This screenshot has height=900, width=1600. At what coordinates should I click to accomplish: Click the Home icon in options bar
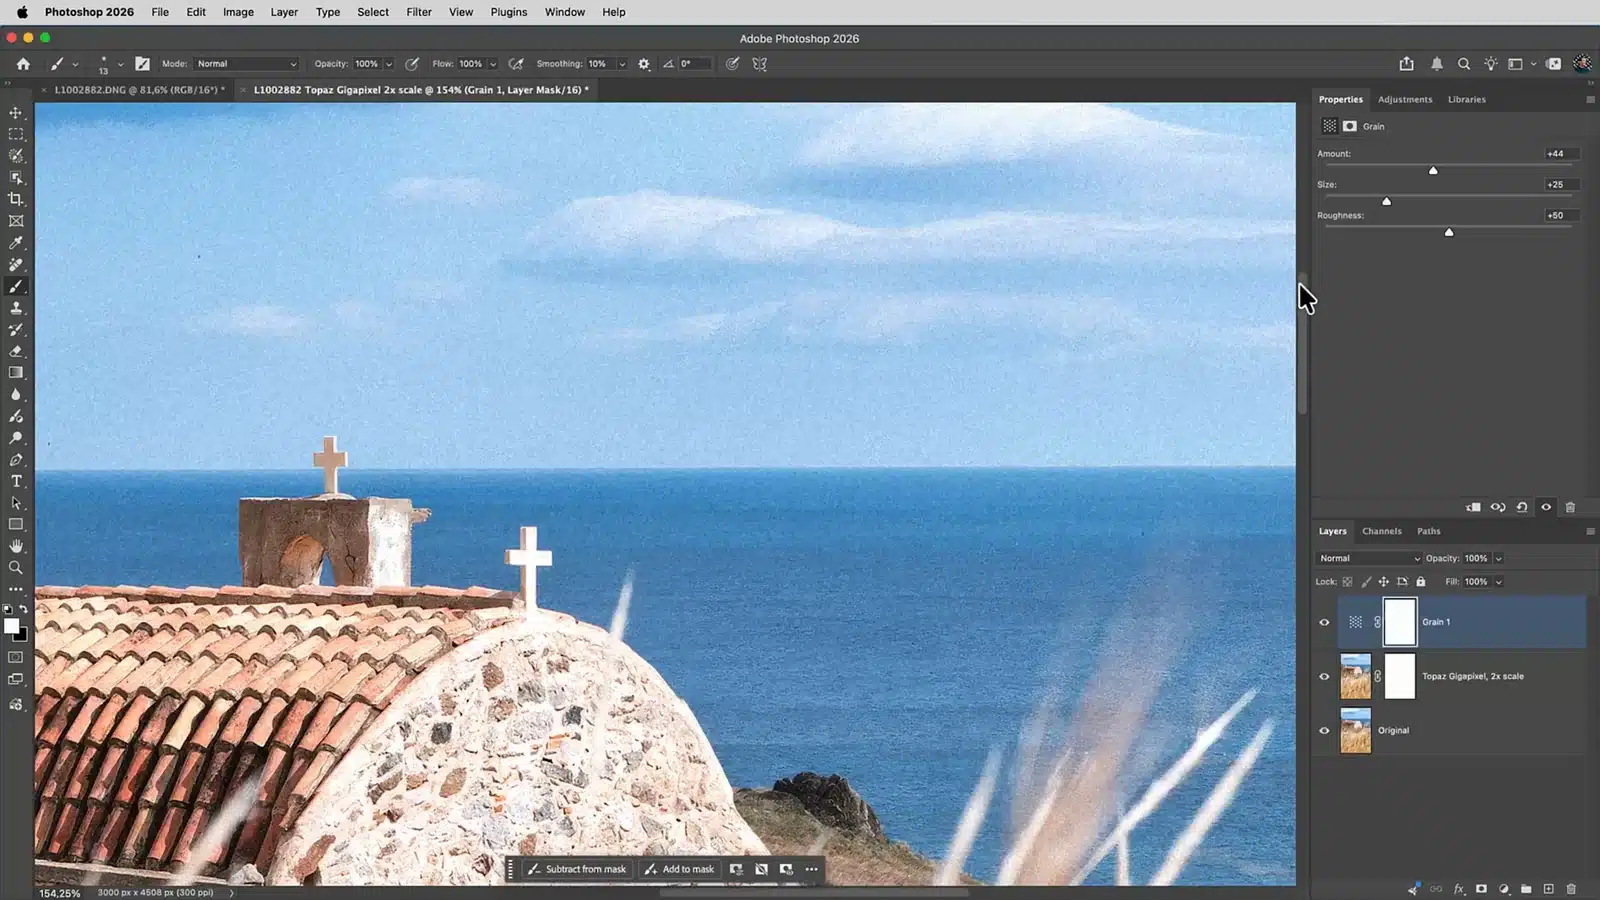coord(23,63)
